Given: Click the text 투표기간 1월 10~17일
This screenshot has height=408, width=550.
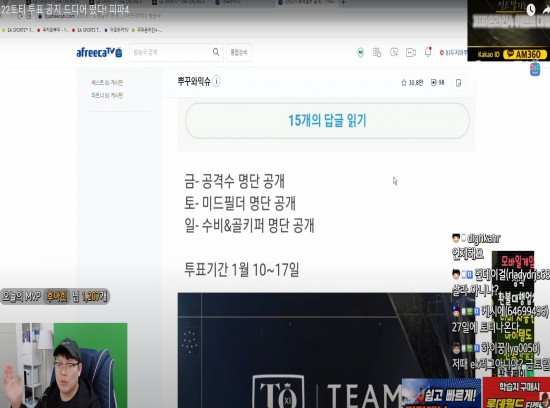Looking at the screenshot, I should [x=242, y=270].
